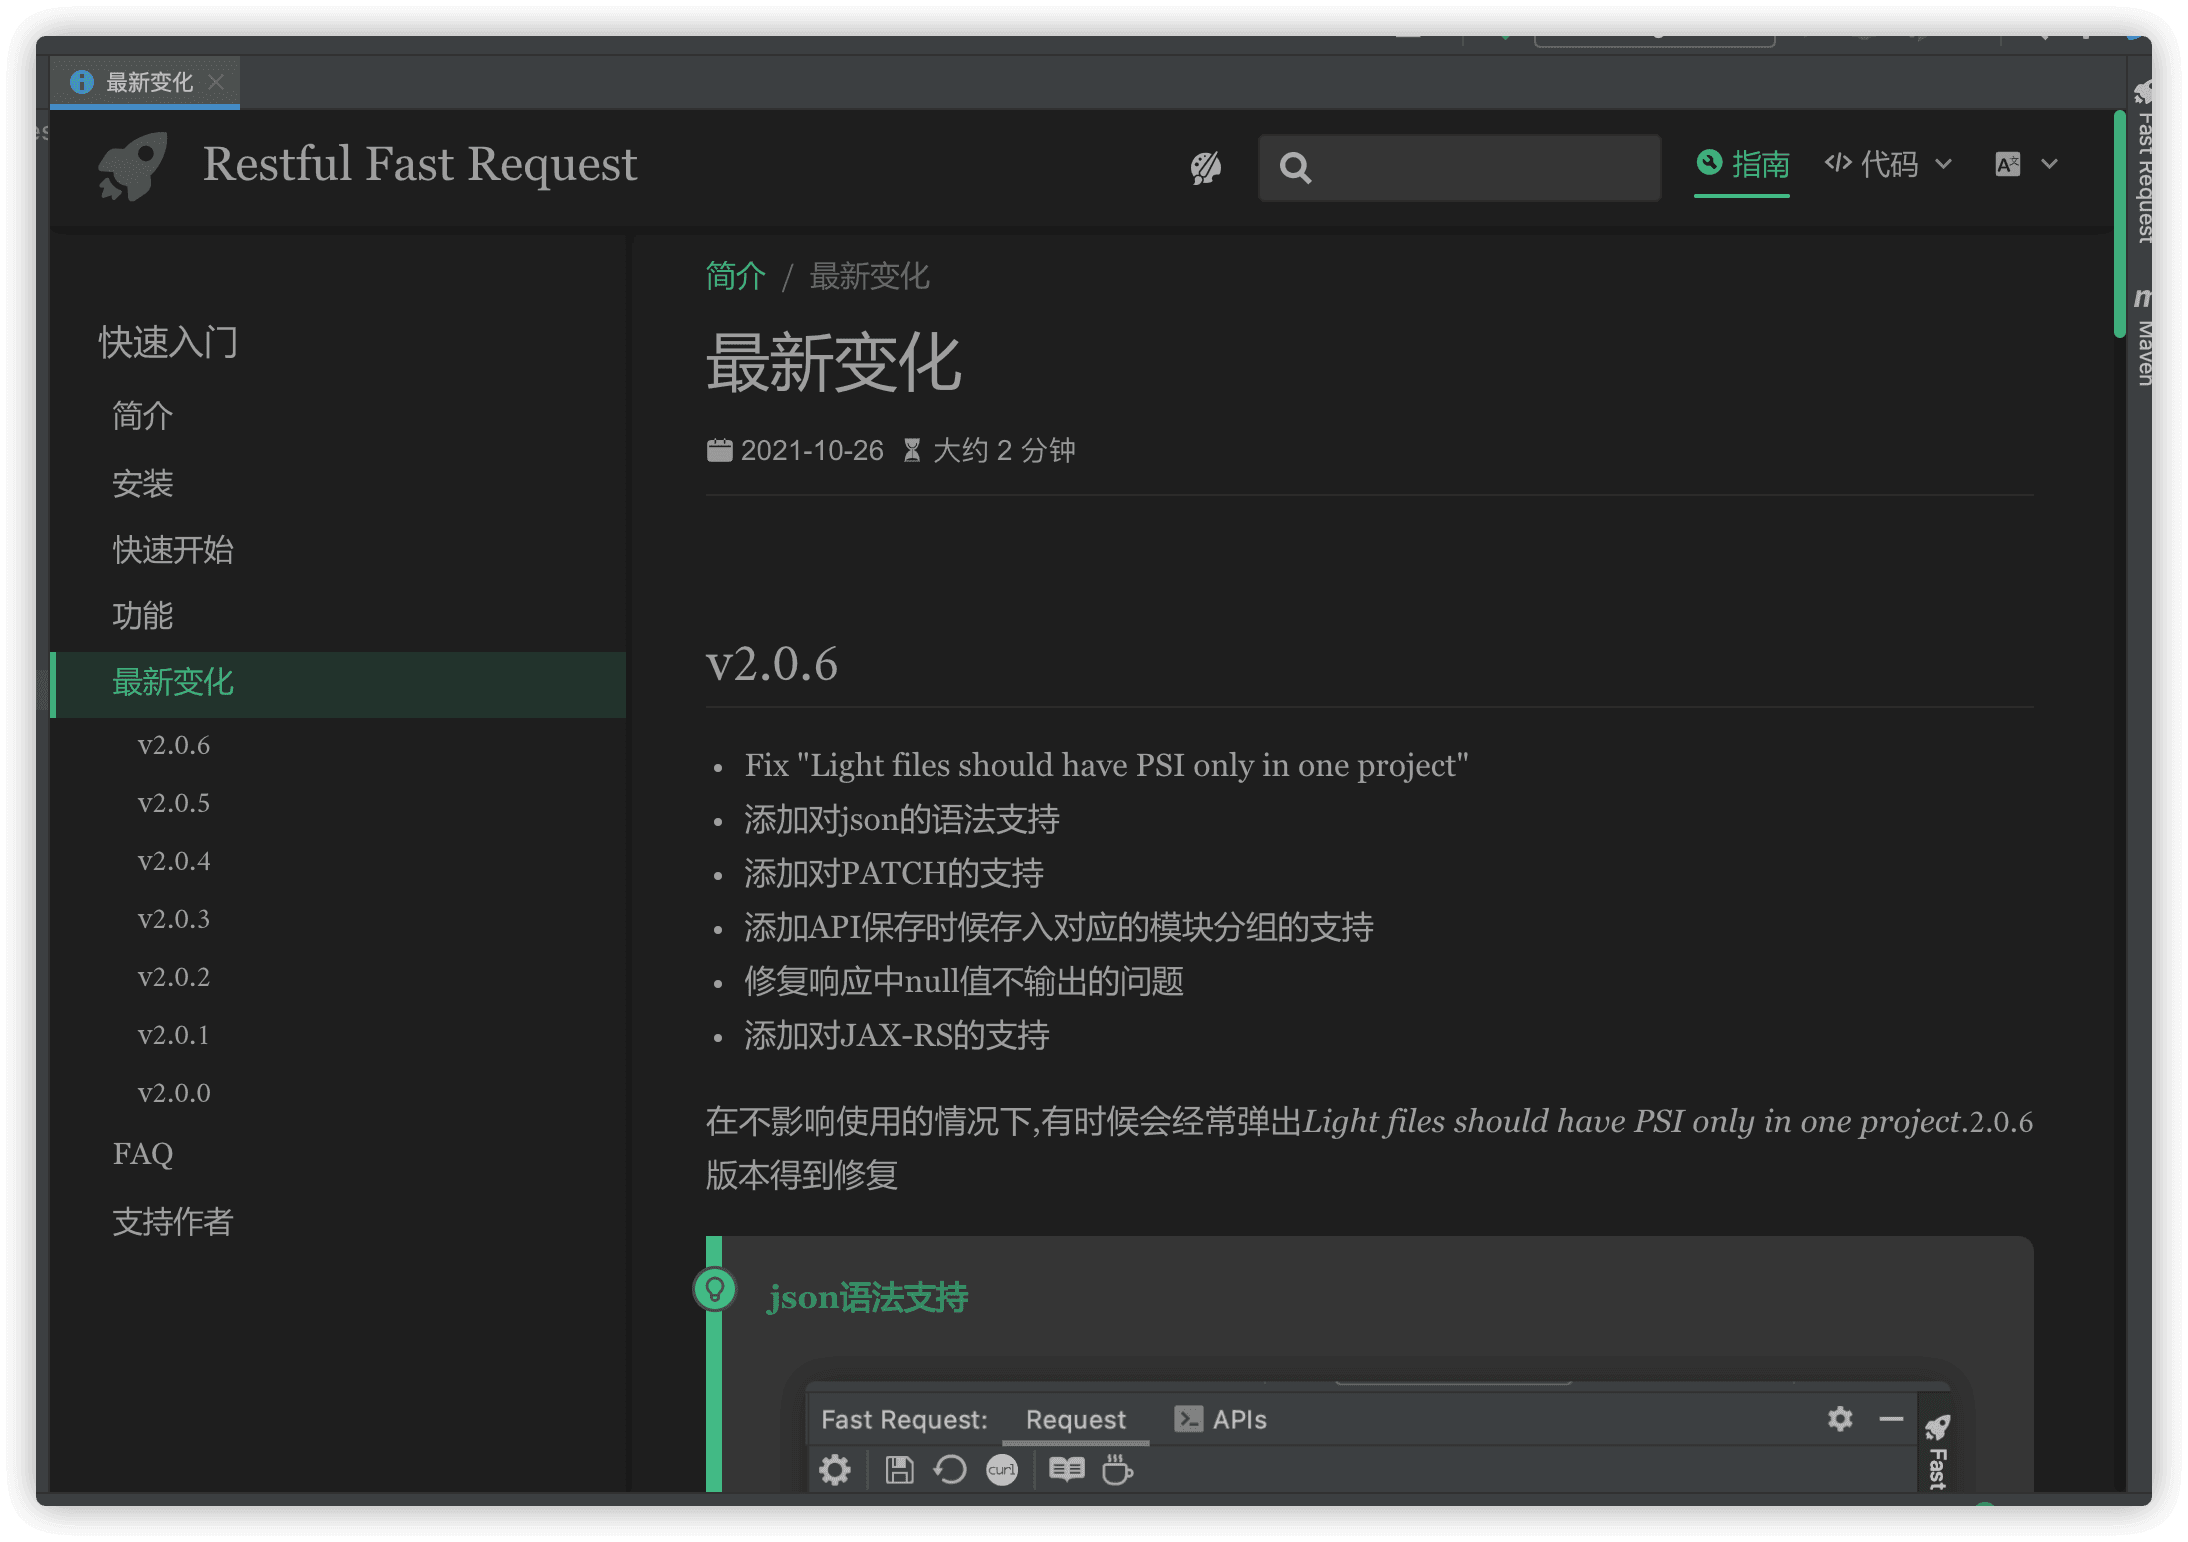Click the info icon on 最新变化 tab
Screen dimensions: 2188x1542
pyautogui.click(x=82, y=82)
